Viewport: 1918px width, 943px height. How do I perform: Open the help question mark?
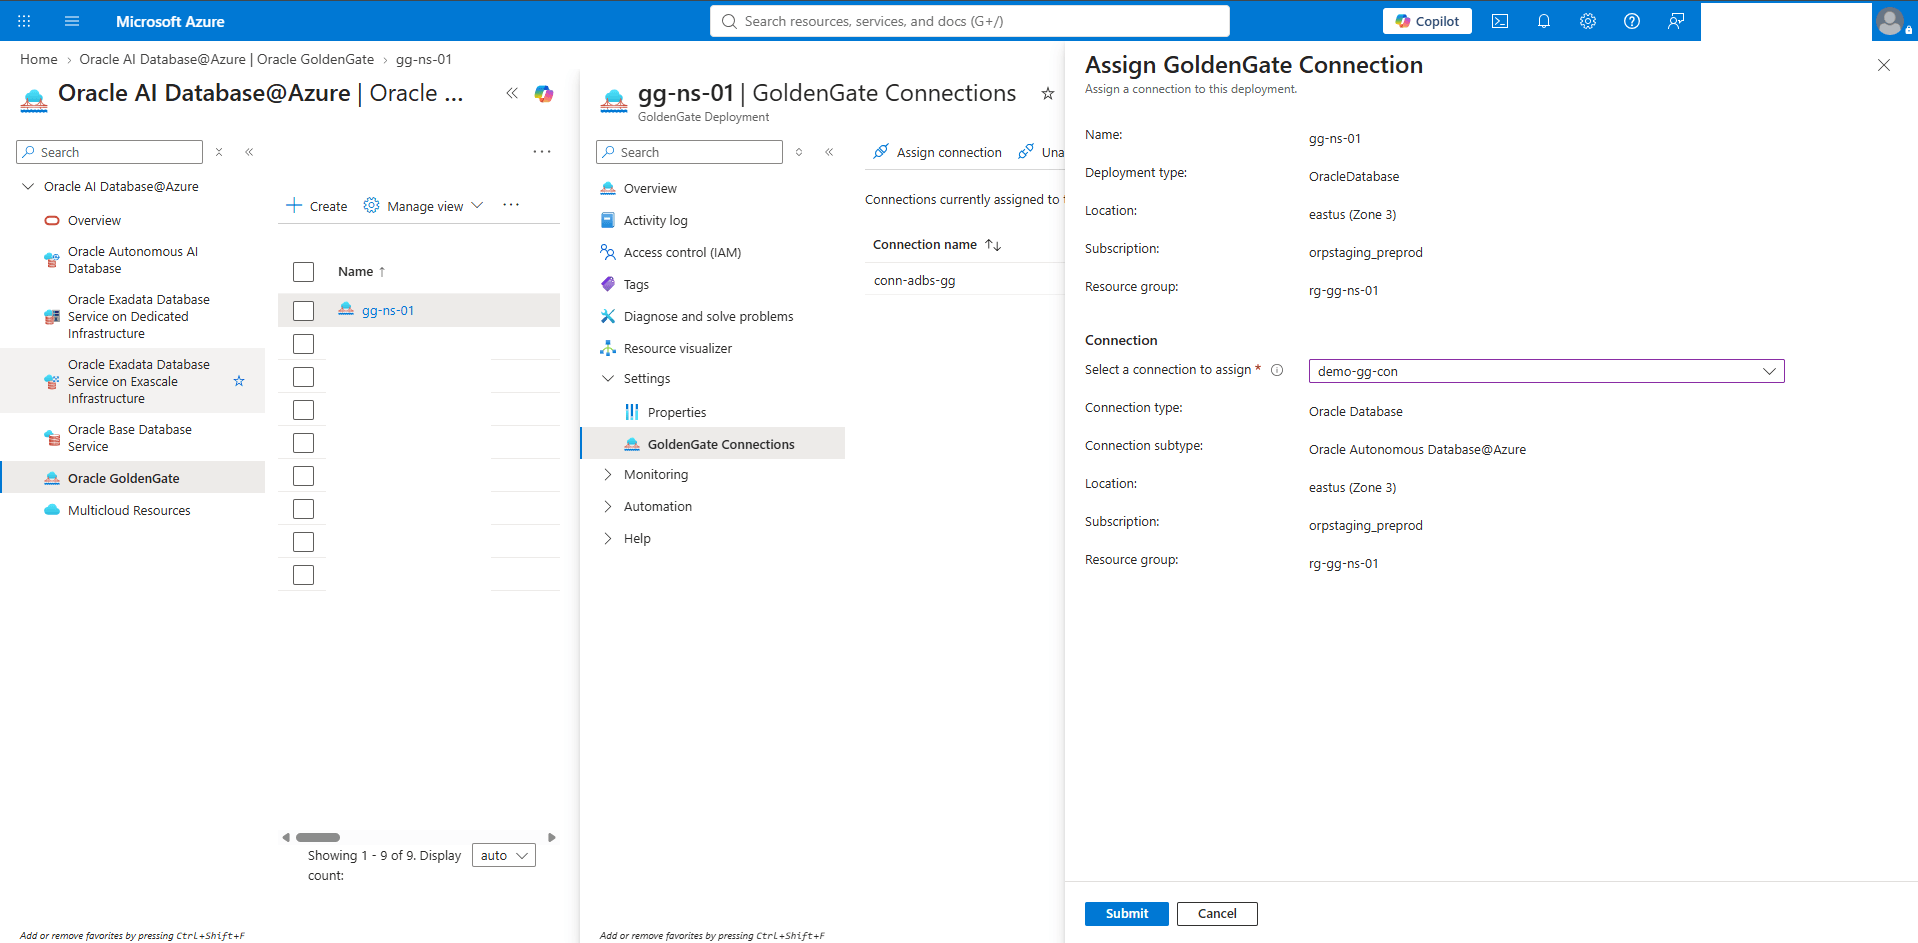tap(1632, 21)
